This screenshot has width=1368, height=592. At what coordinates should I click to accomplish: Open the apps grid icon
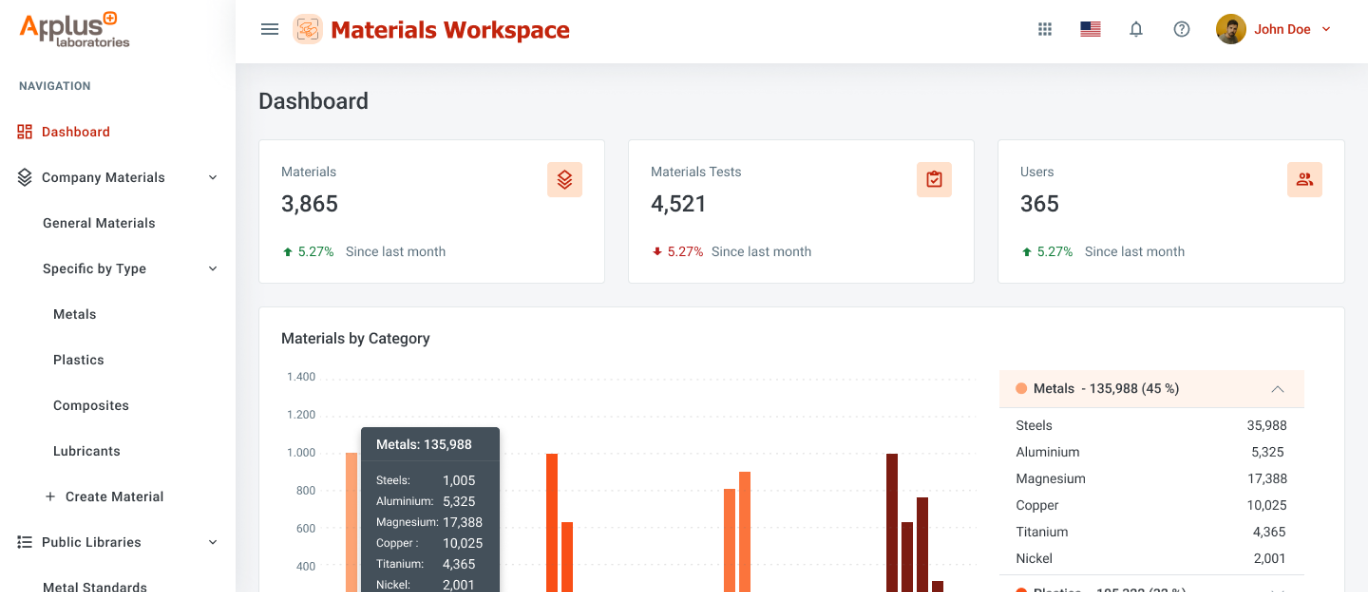click(1045, 29)
